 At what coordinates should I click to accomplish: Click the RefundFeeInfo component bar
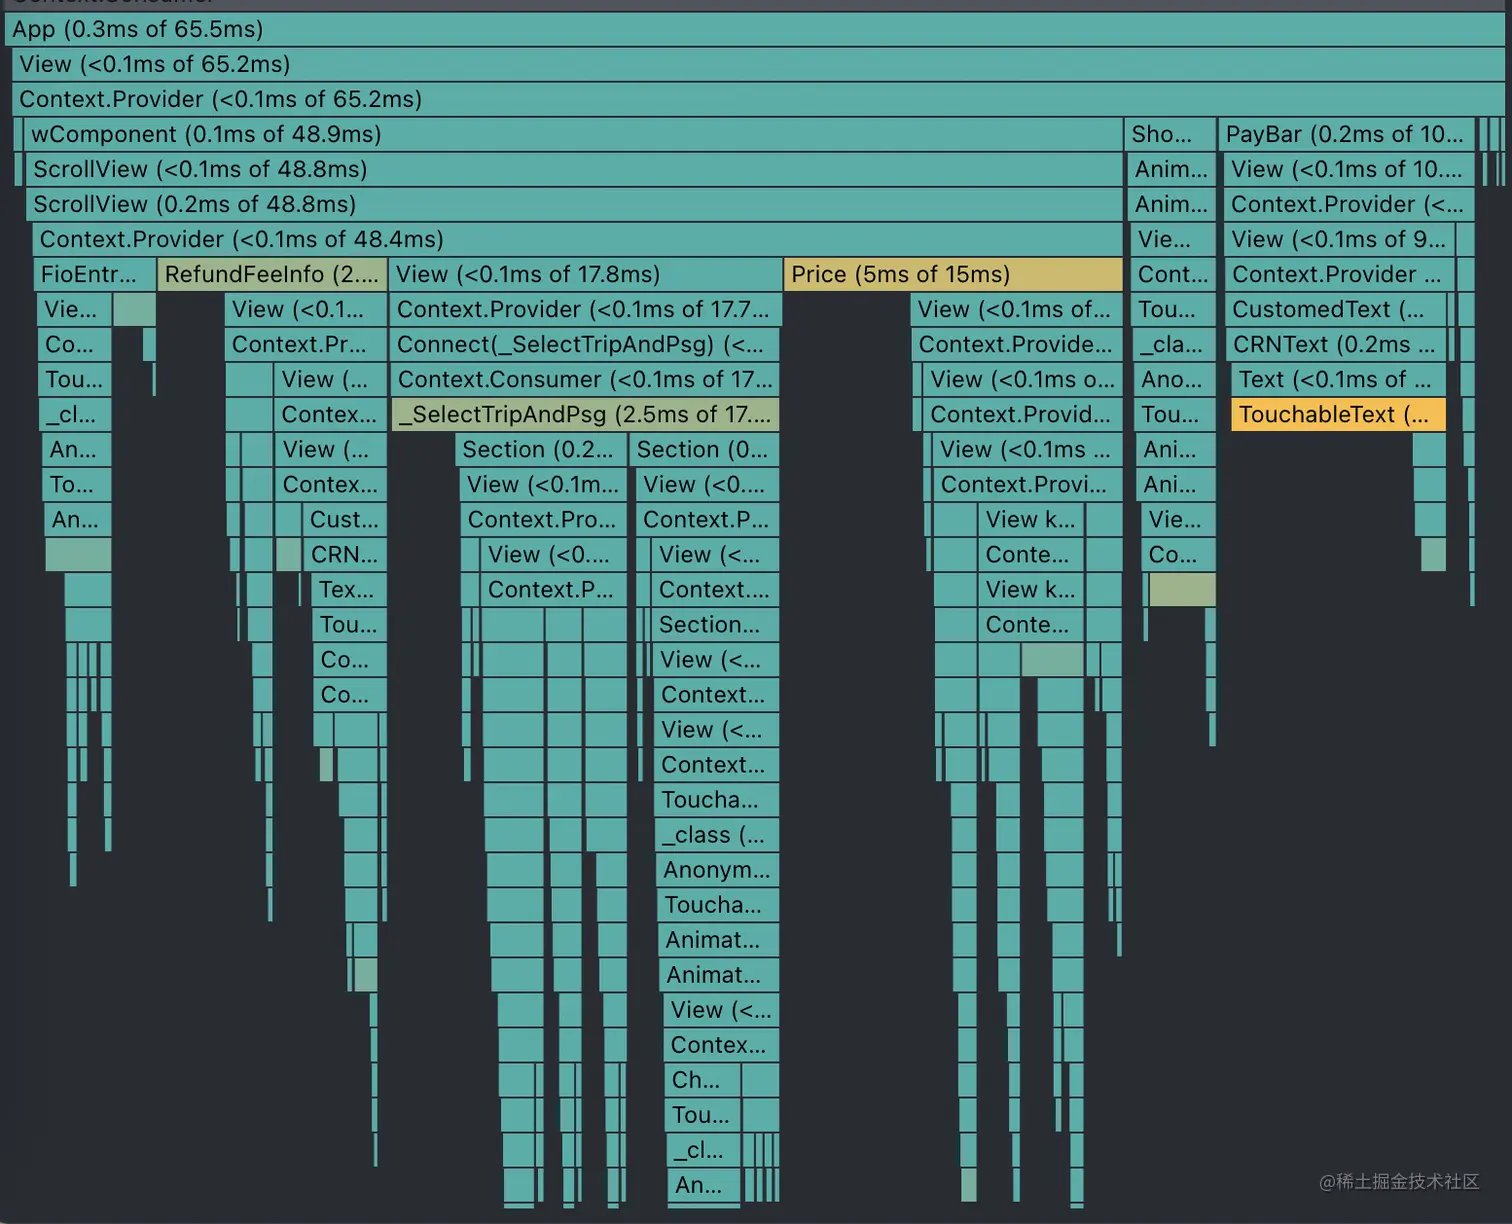(x=270, y=274)
